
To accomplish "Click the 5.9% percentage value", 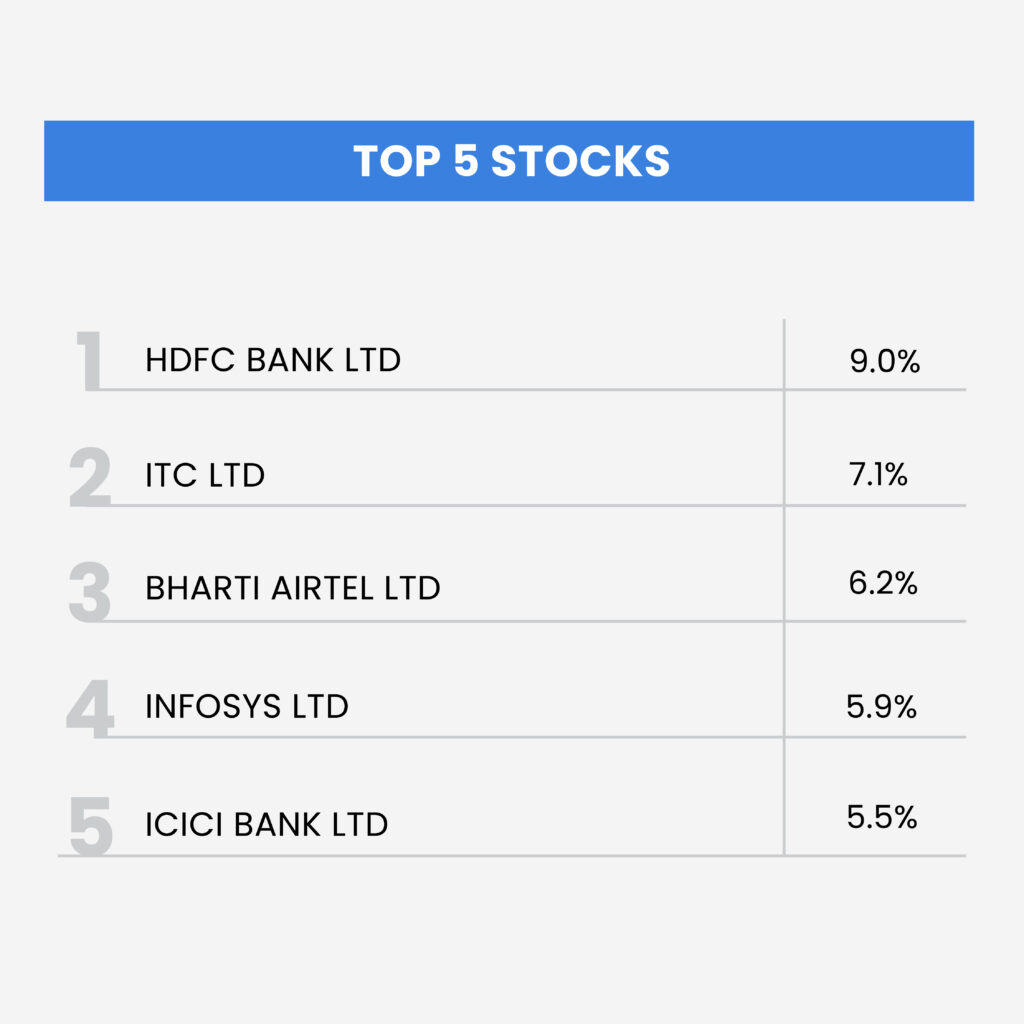I will point(882,706).
